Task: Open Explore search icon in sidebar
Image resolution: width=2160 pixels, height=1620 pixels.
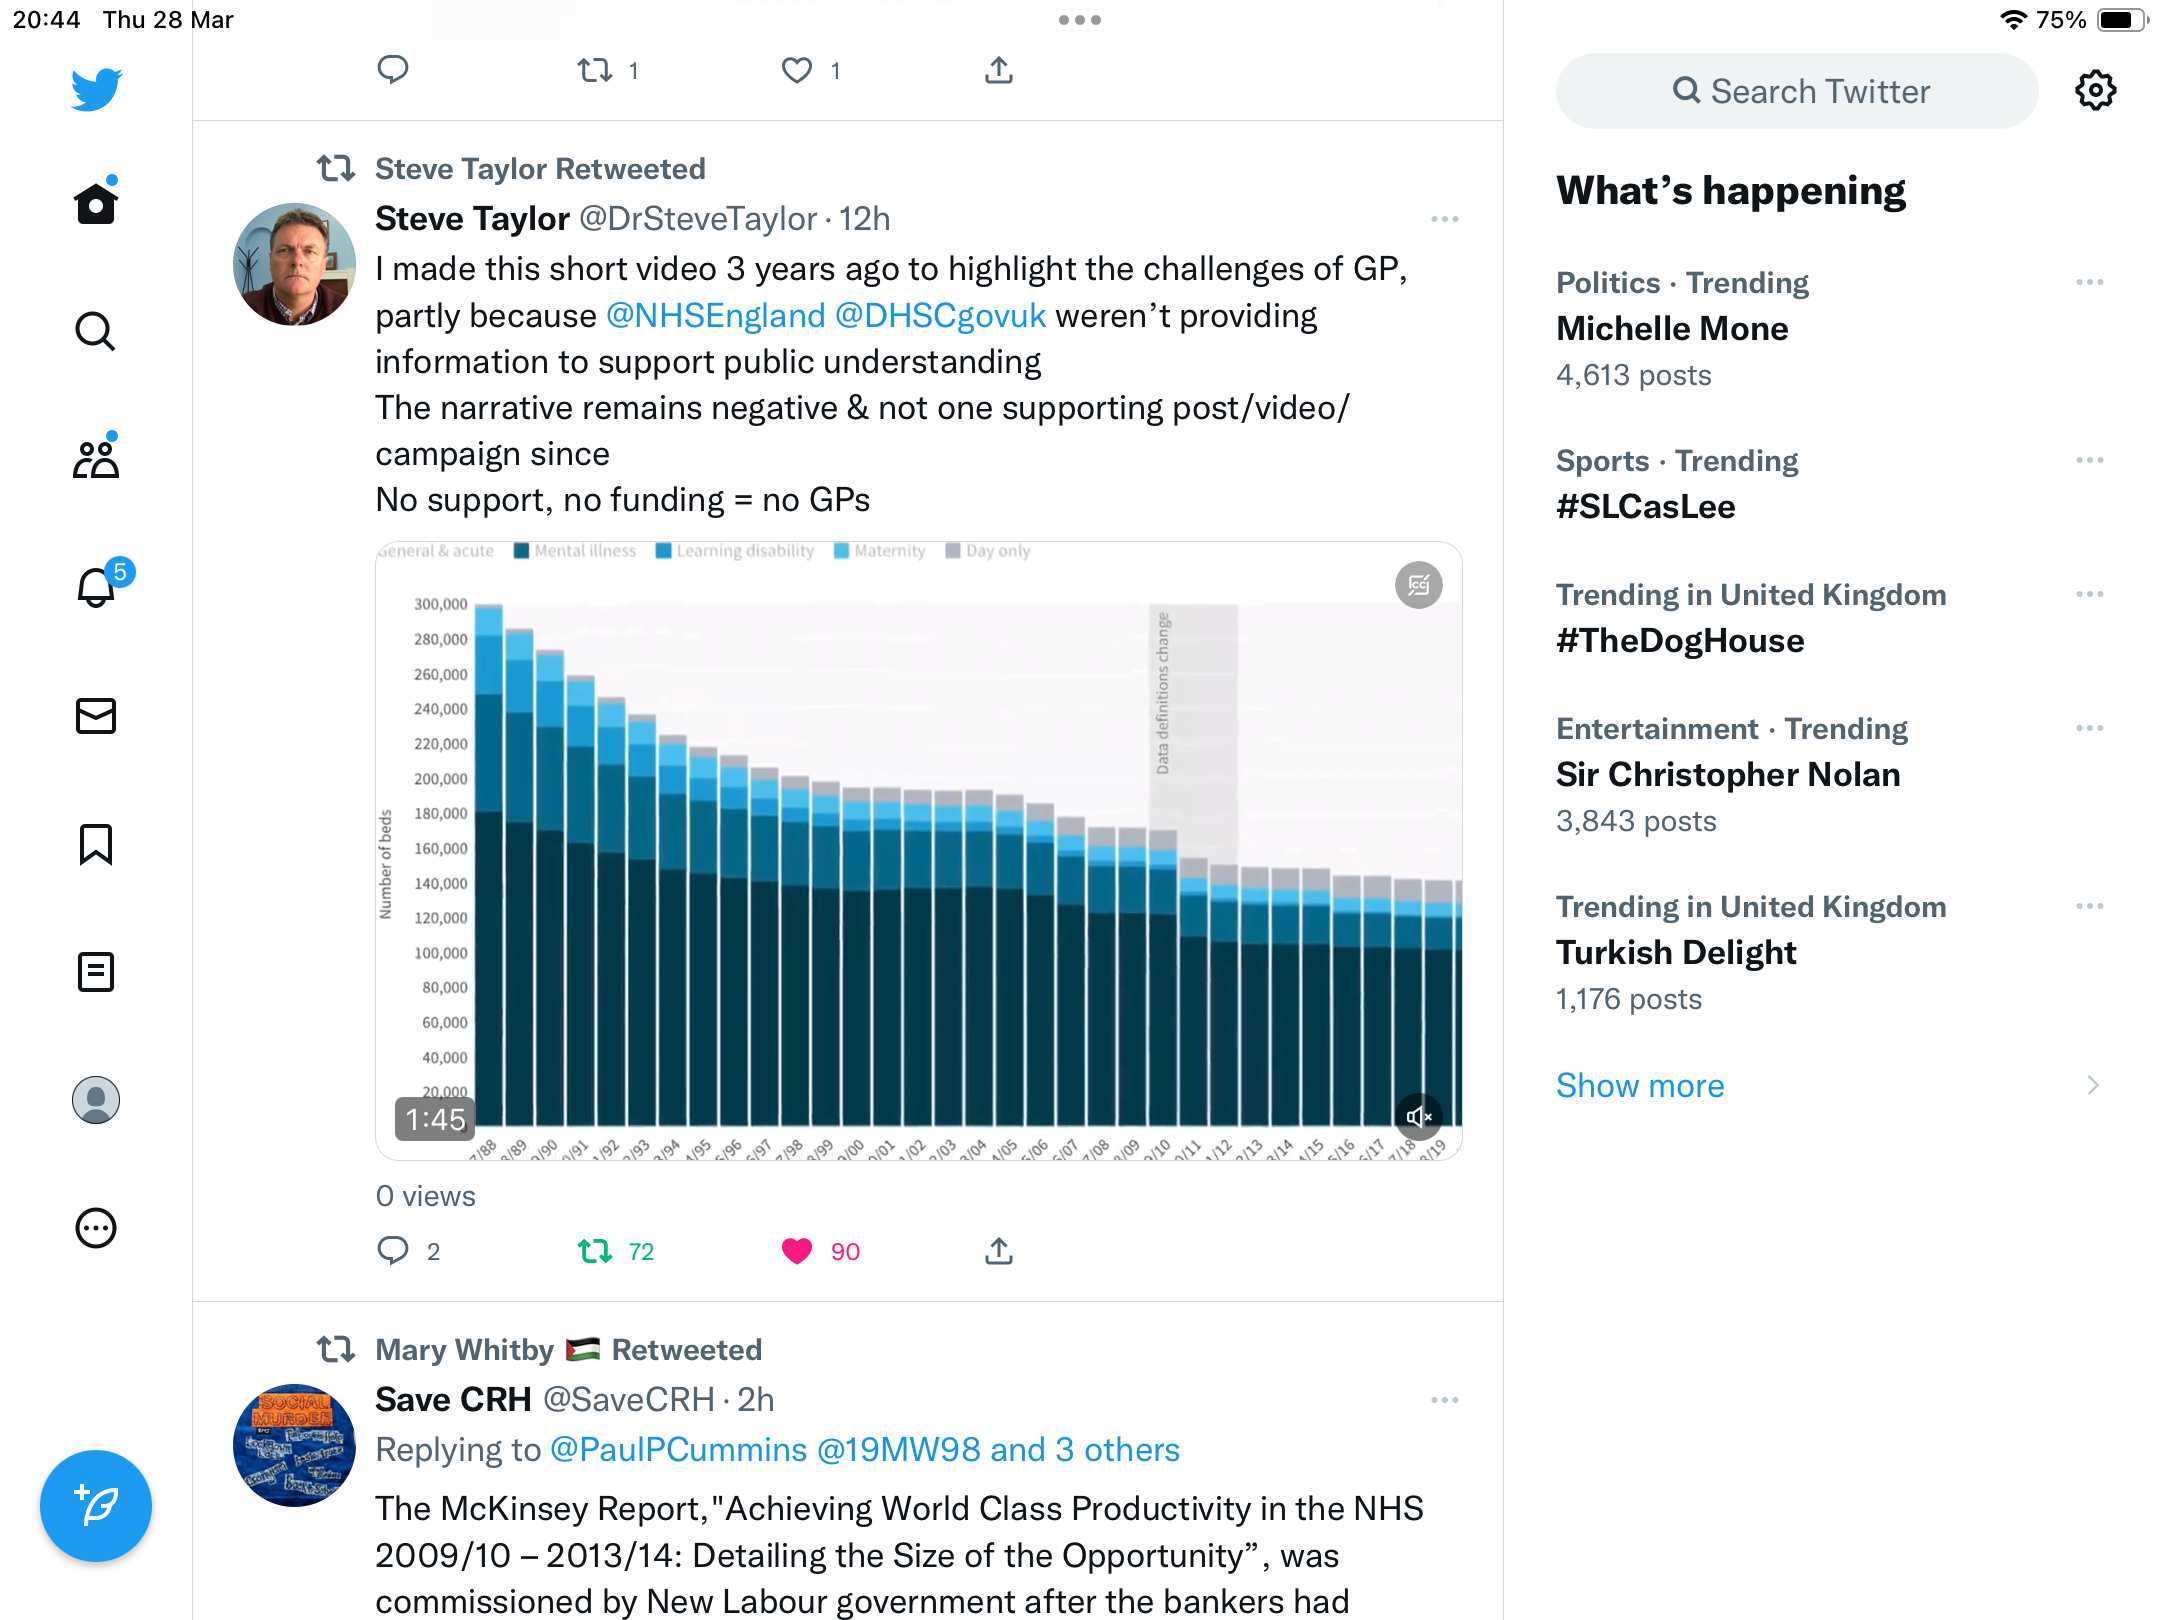Action: click(x=96, y=331)
